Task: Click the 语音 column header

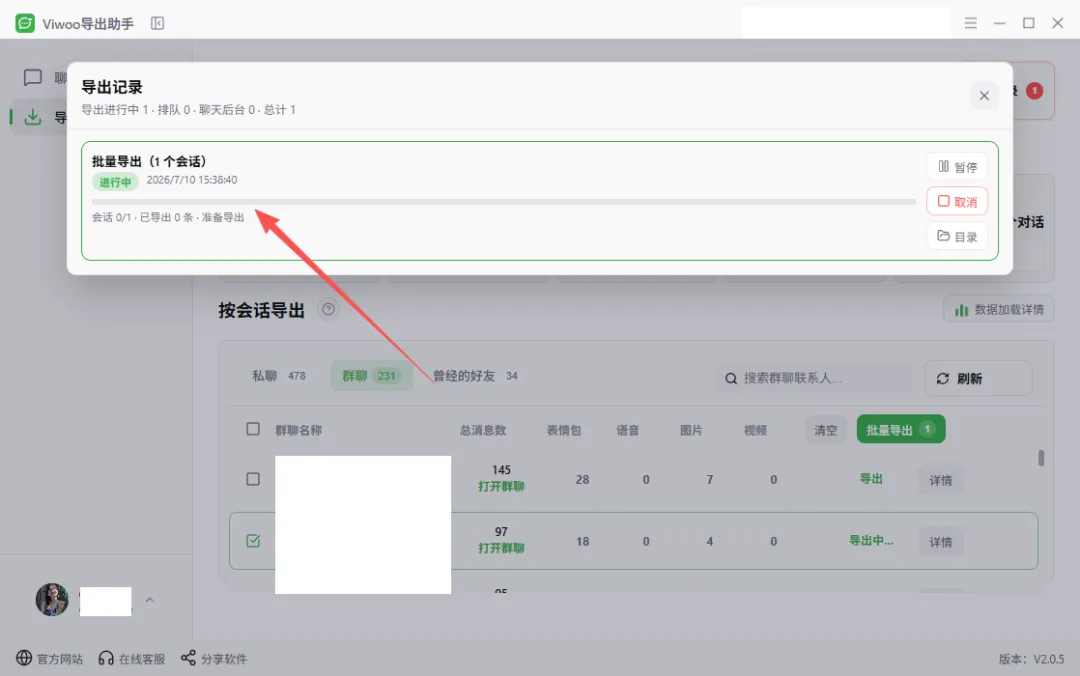Action: click(x=627, y=431)
